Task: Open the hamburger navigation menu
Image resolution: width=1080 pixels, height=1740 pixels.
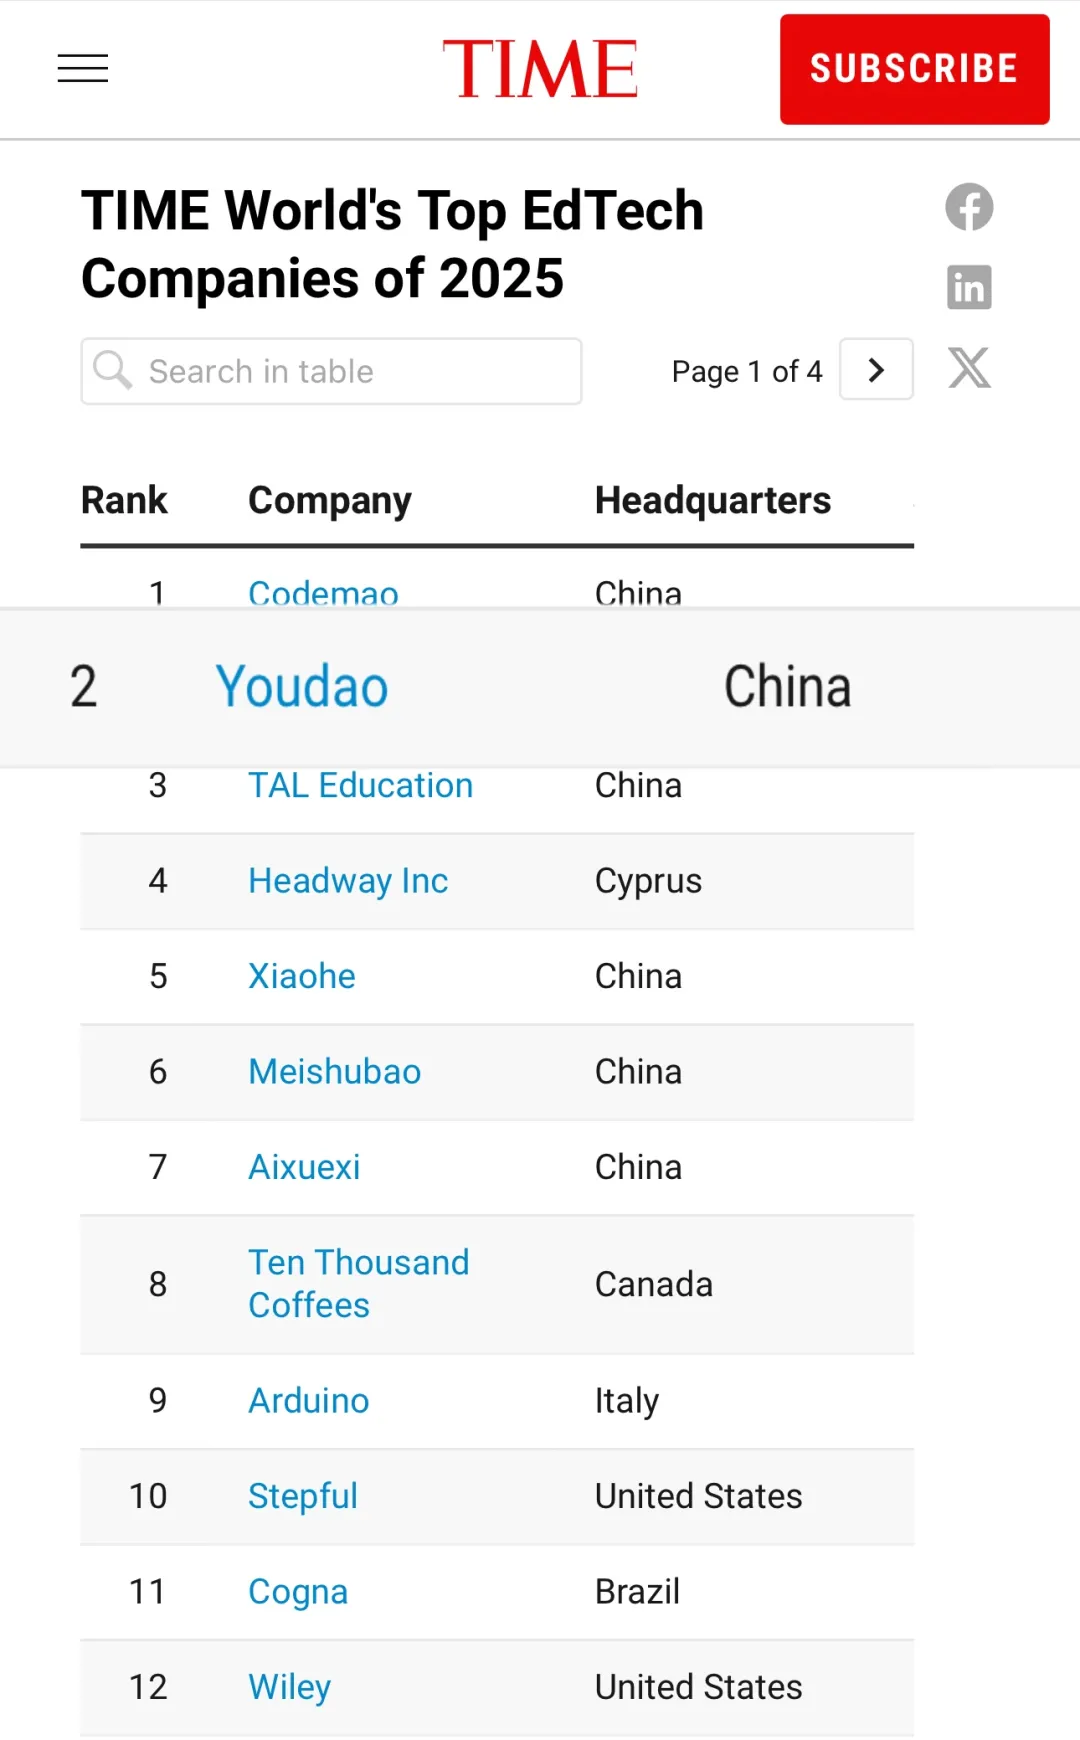Action: 83,68
